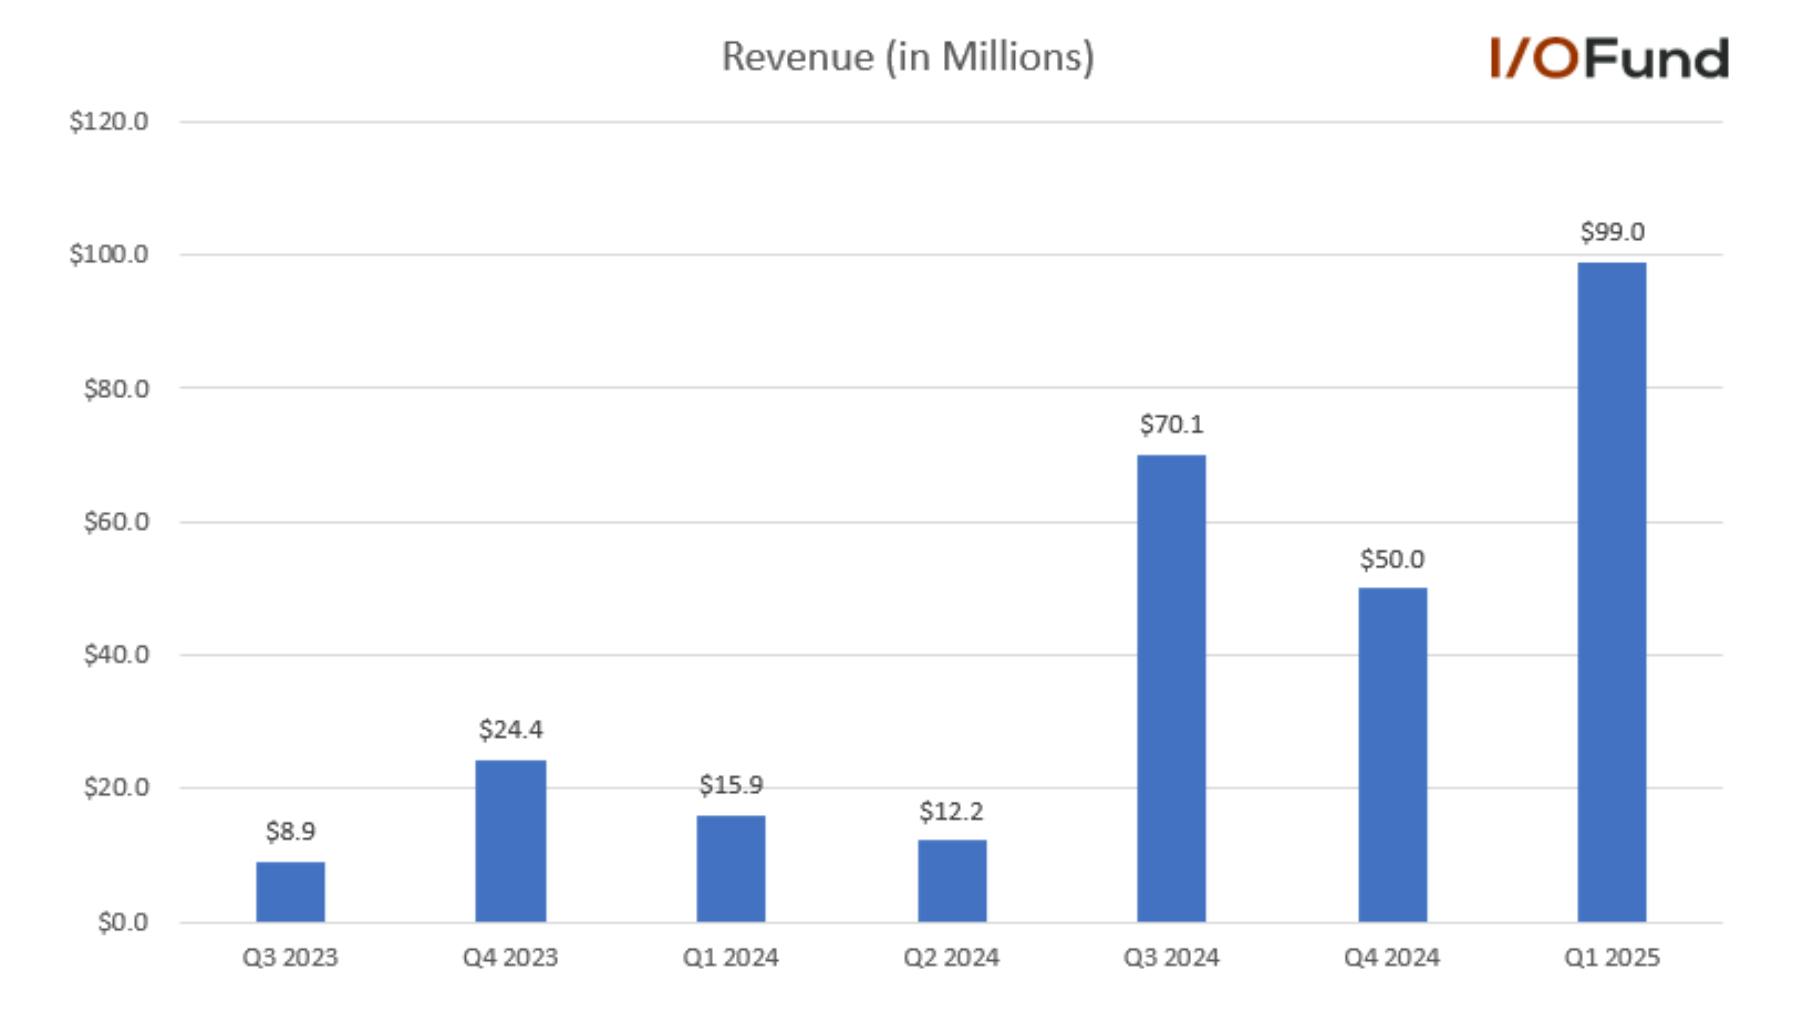Select the Q4 2024 bar
This screenshot has width=1798, height=1032.
[1392, 754]
